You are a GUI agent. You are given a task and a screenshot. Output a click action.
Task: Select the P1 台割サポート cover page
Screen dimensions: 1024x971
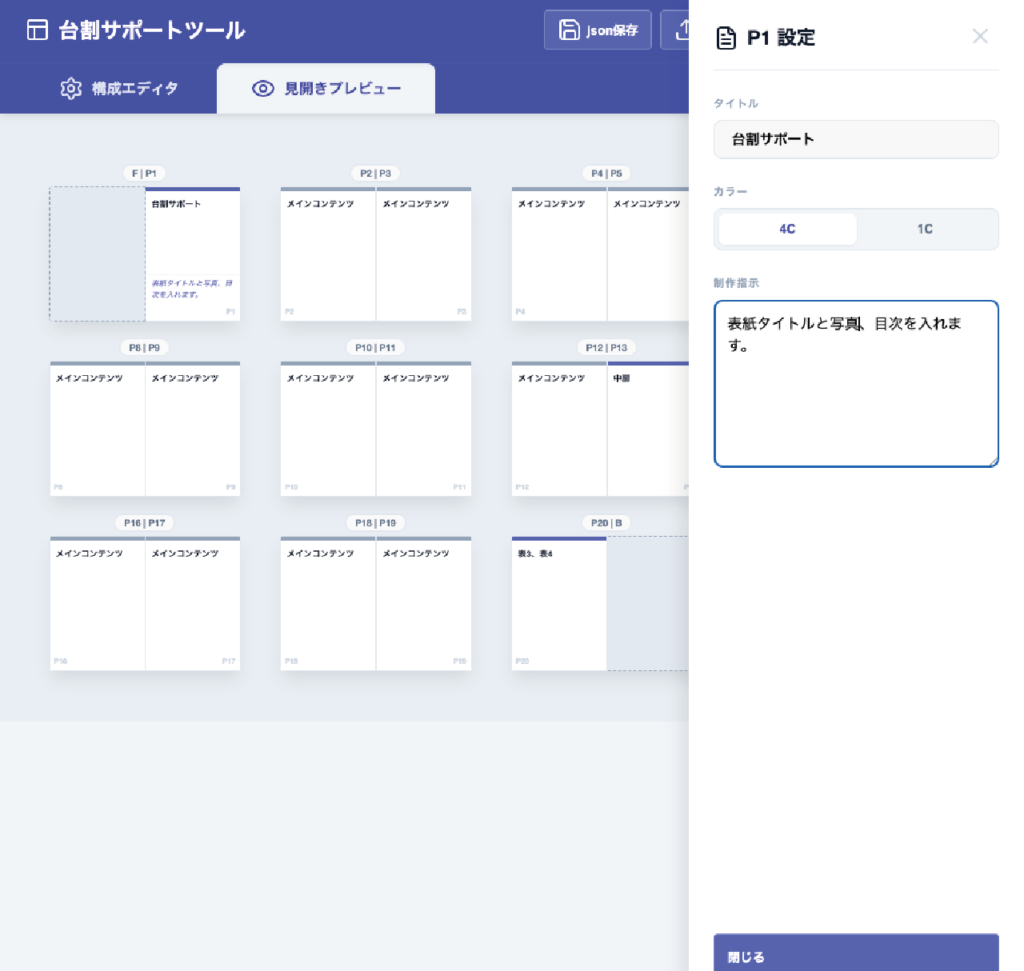pyautogui.click(x=193, y=255)
